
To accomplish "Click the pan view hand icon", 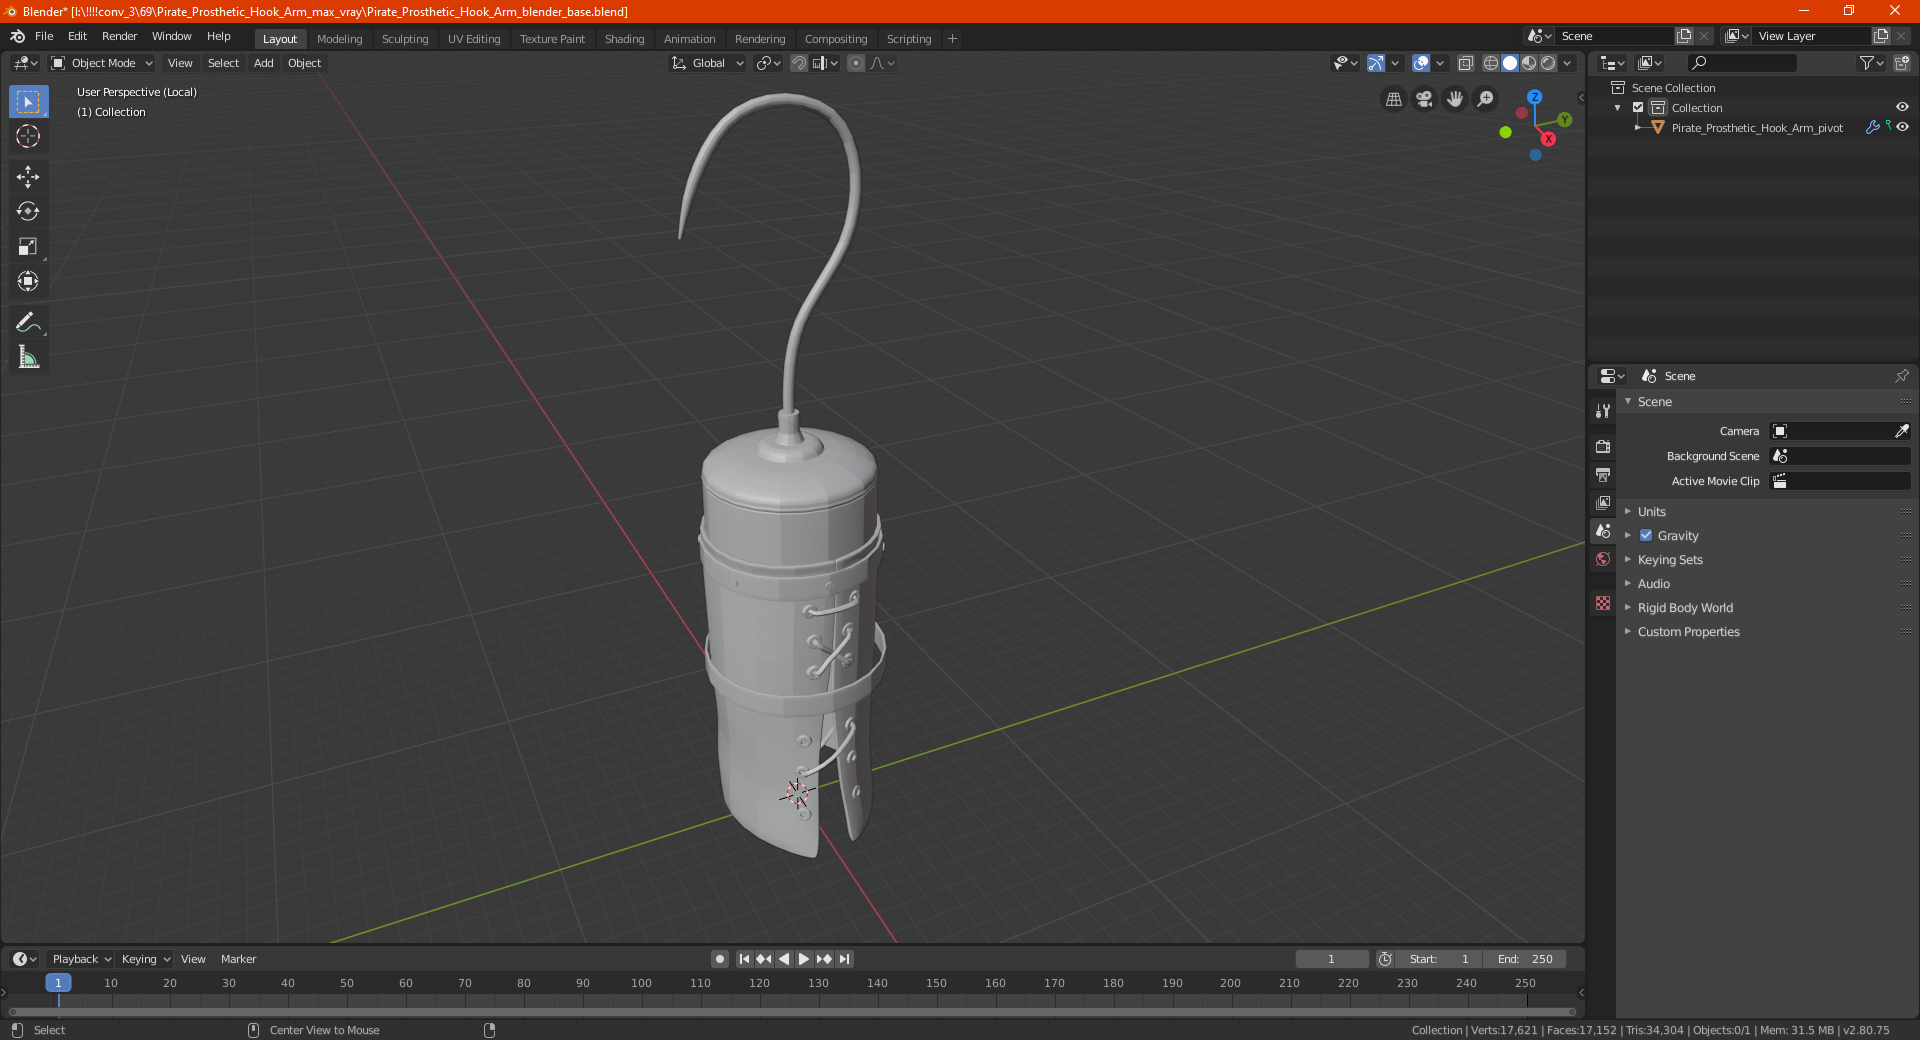I will coord(1455,99).
